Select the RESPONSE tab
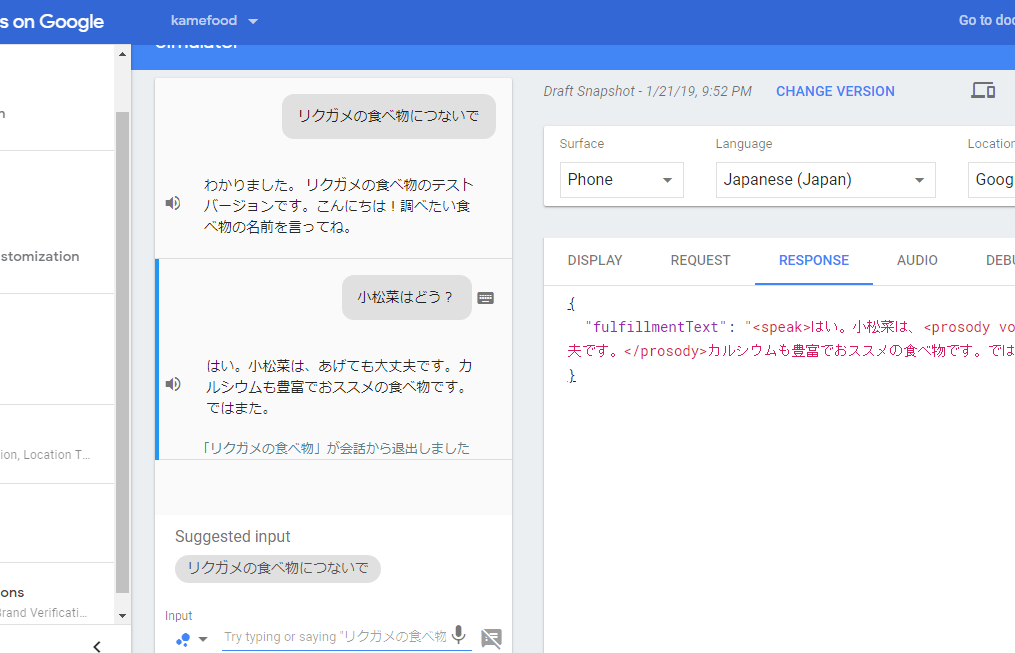The height and width of the screenshot is (653, 1015). tap(814, 260)
